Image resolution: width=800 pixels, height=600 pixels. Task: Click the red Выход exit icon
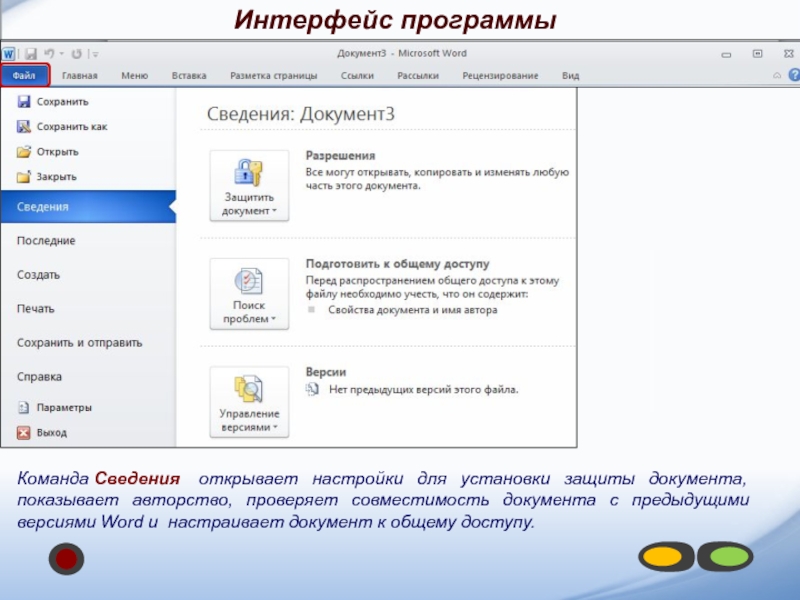[x=24, y=433]
